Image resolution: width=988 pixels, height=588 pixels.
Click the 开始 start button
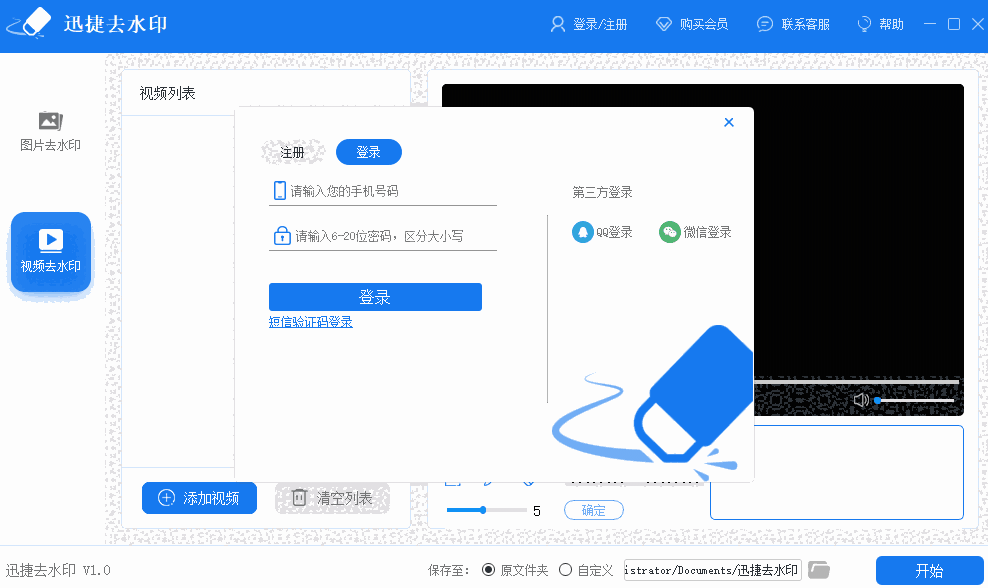[x=929, y=569]
